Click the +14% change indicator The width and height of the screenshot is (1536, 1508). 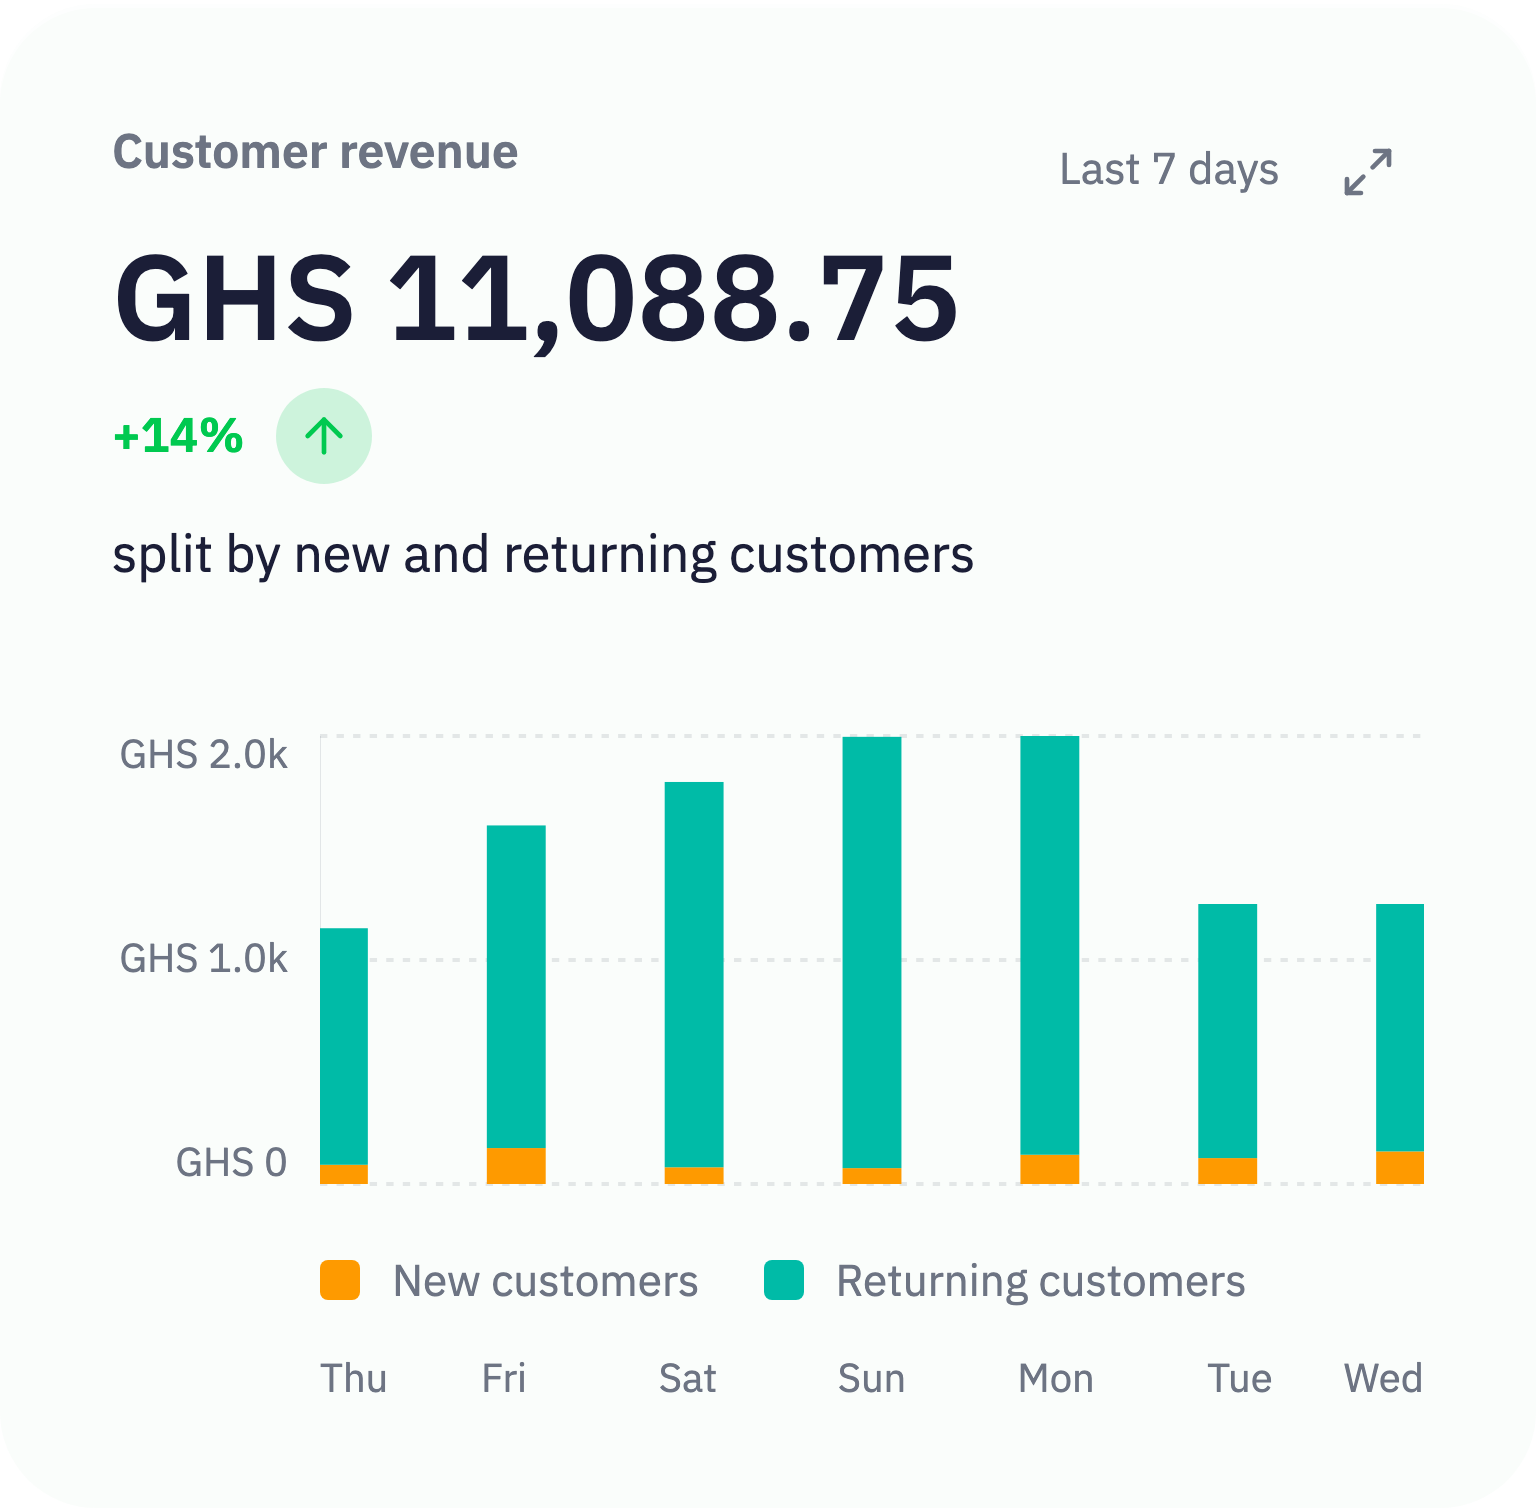pos(178,436)
